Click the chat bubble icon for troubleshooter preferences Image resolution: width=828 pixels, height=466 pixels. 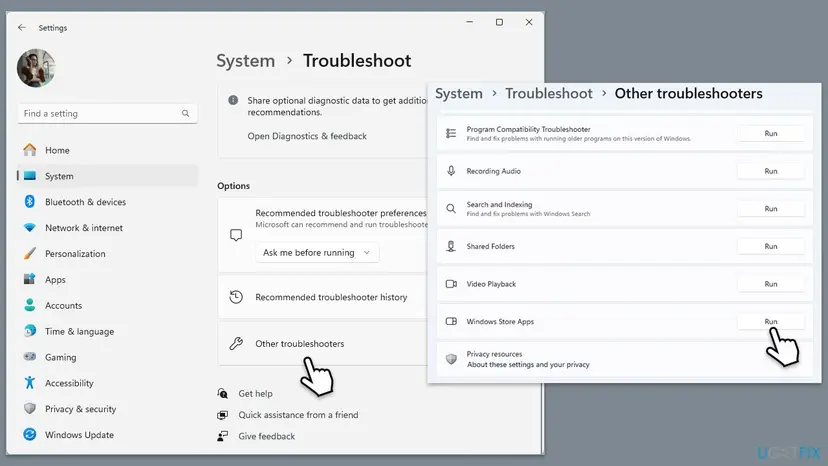236,235
